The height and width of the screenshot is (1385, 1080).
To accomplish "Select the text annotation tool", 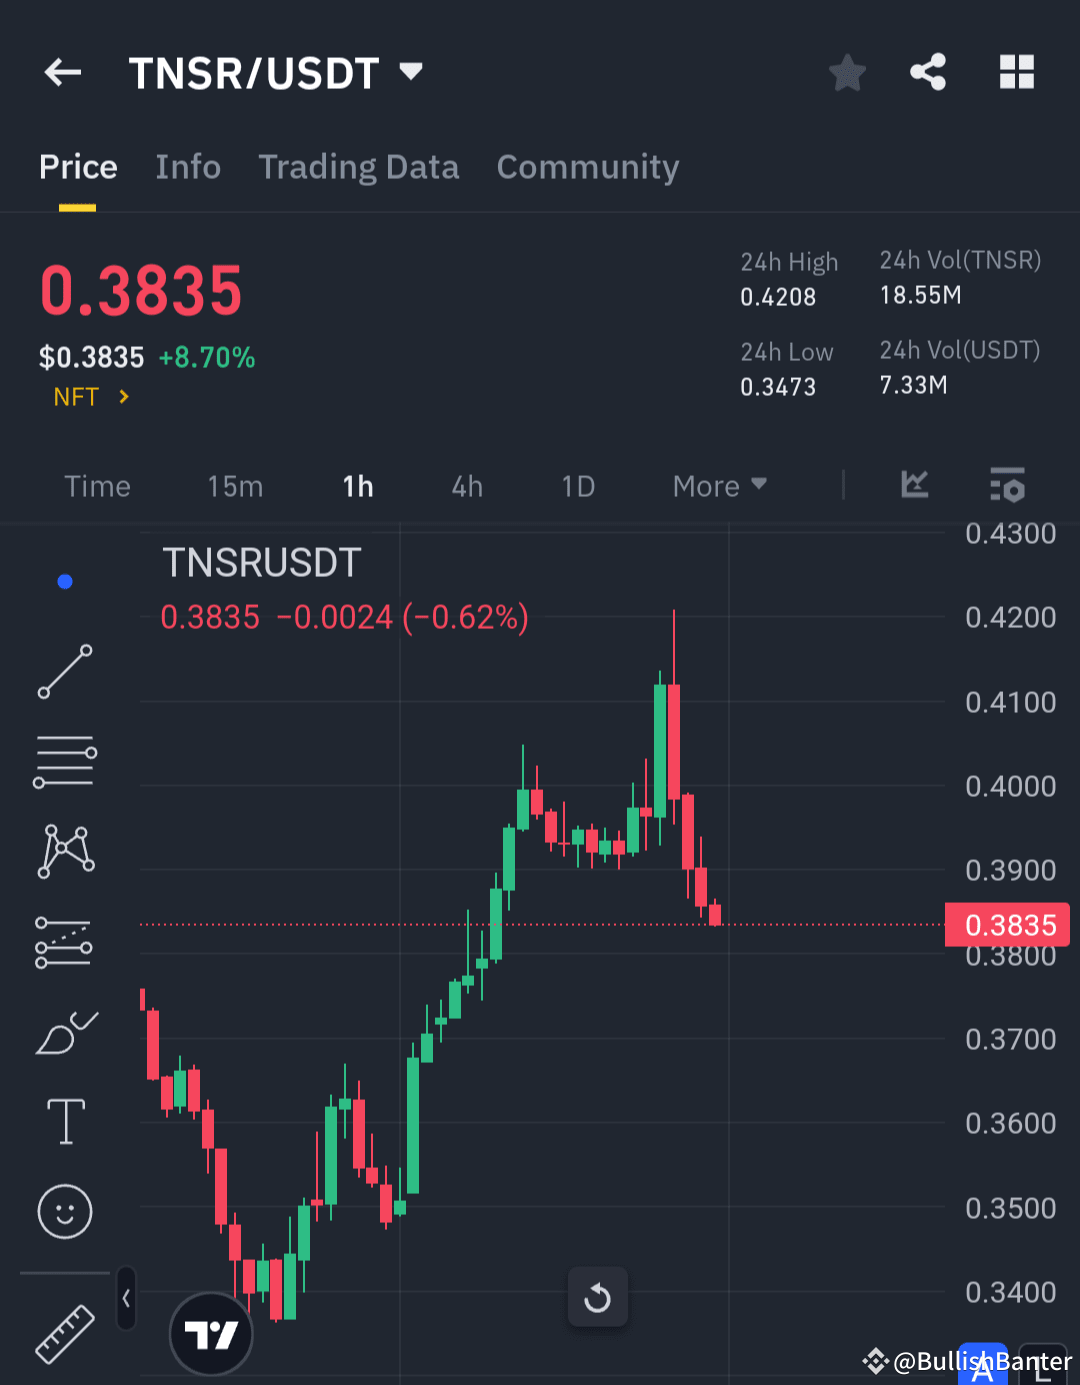I will click(64, 1121).
